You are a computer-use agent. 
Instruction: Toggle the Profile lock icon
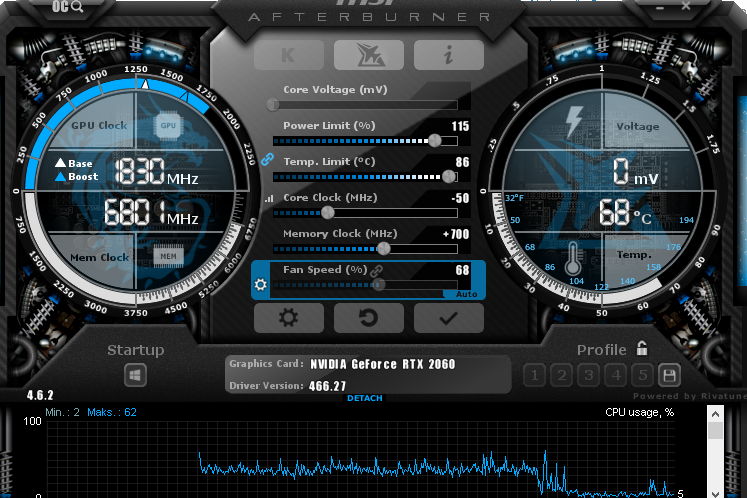point(642,348)
